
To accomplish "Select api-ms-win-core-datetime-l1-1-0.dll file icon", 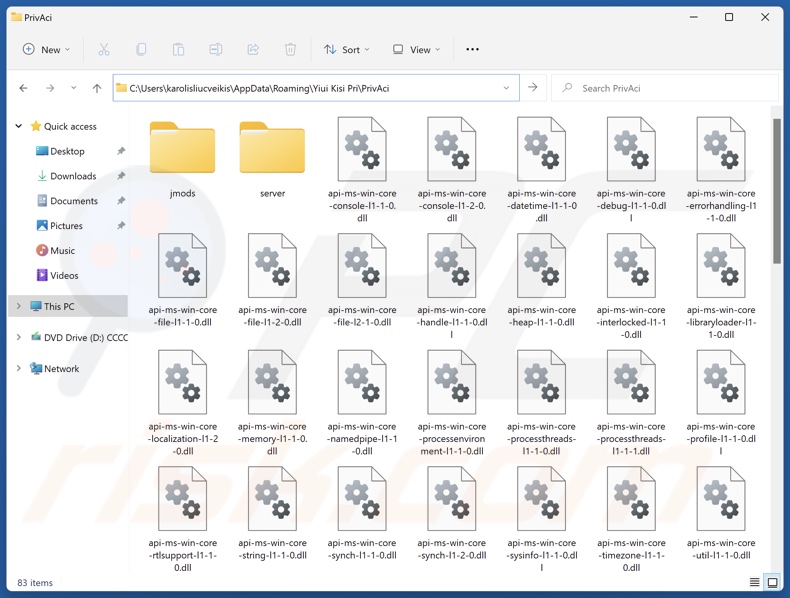I will coord(542,149).
